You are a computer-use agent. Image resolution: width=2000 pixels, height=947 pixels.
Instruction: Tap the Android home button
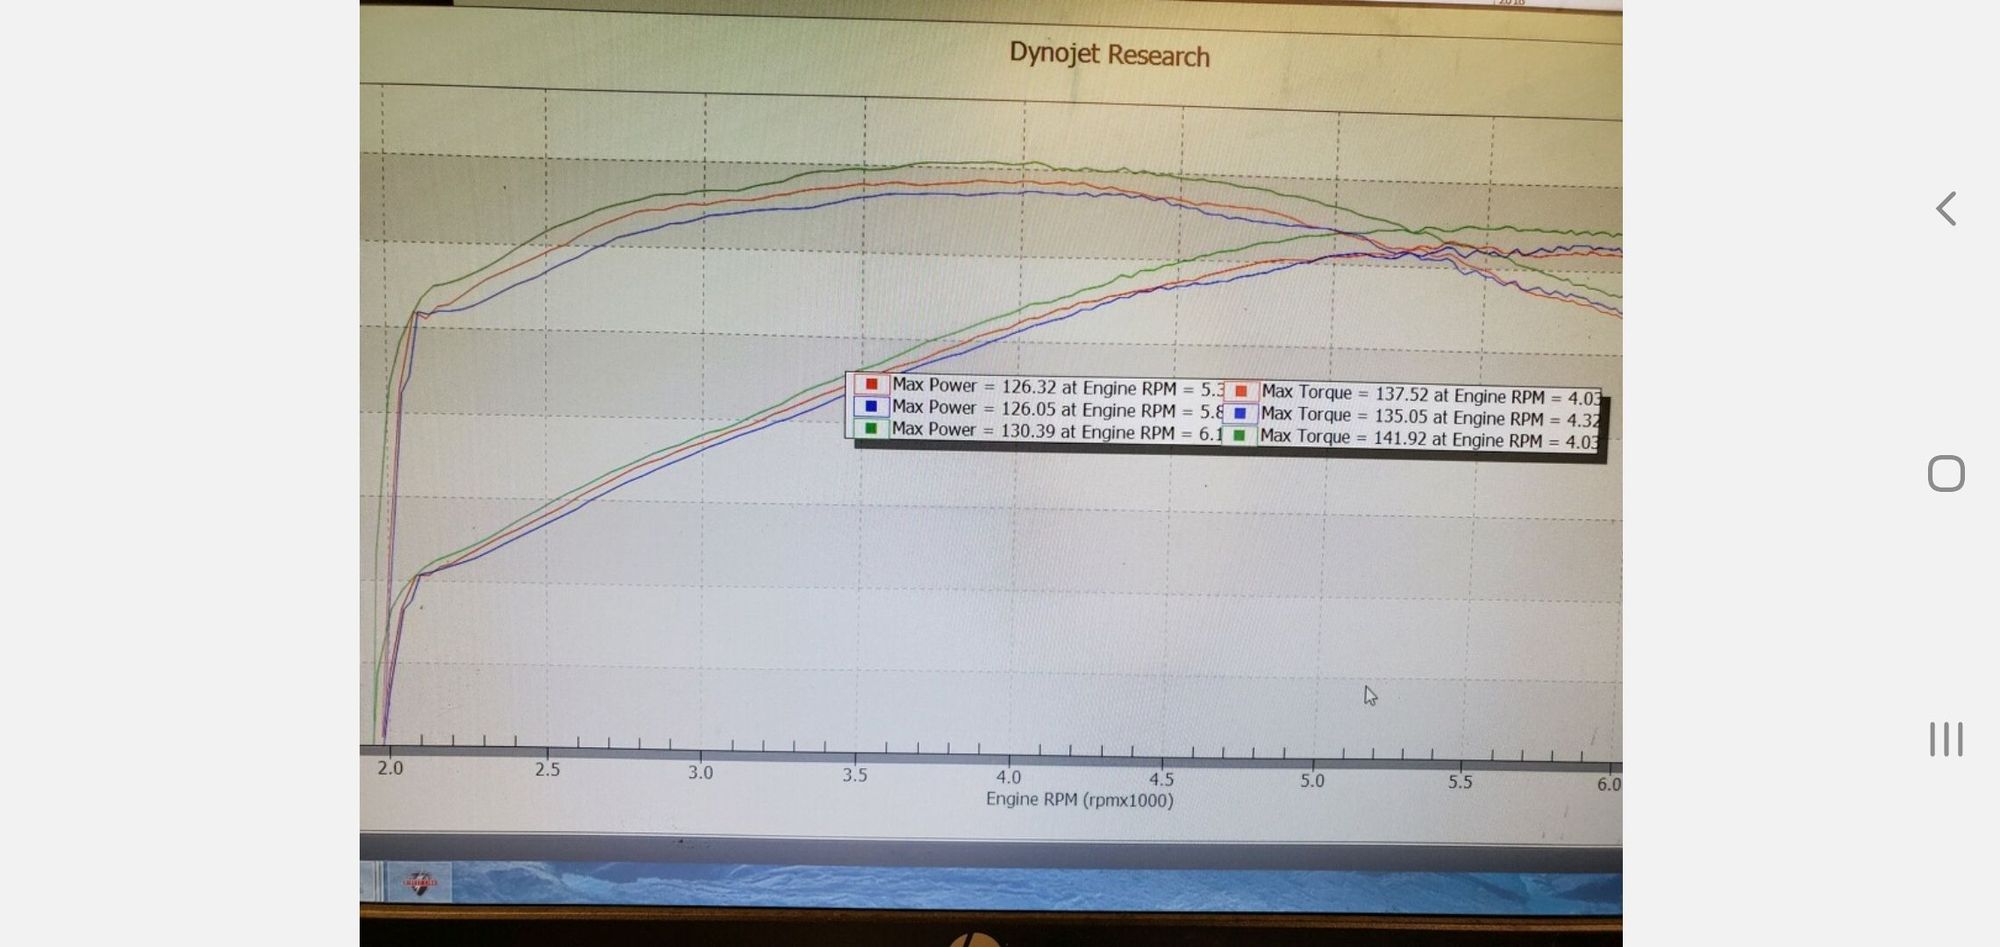[x=1945, y=473]
